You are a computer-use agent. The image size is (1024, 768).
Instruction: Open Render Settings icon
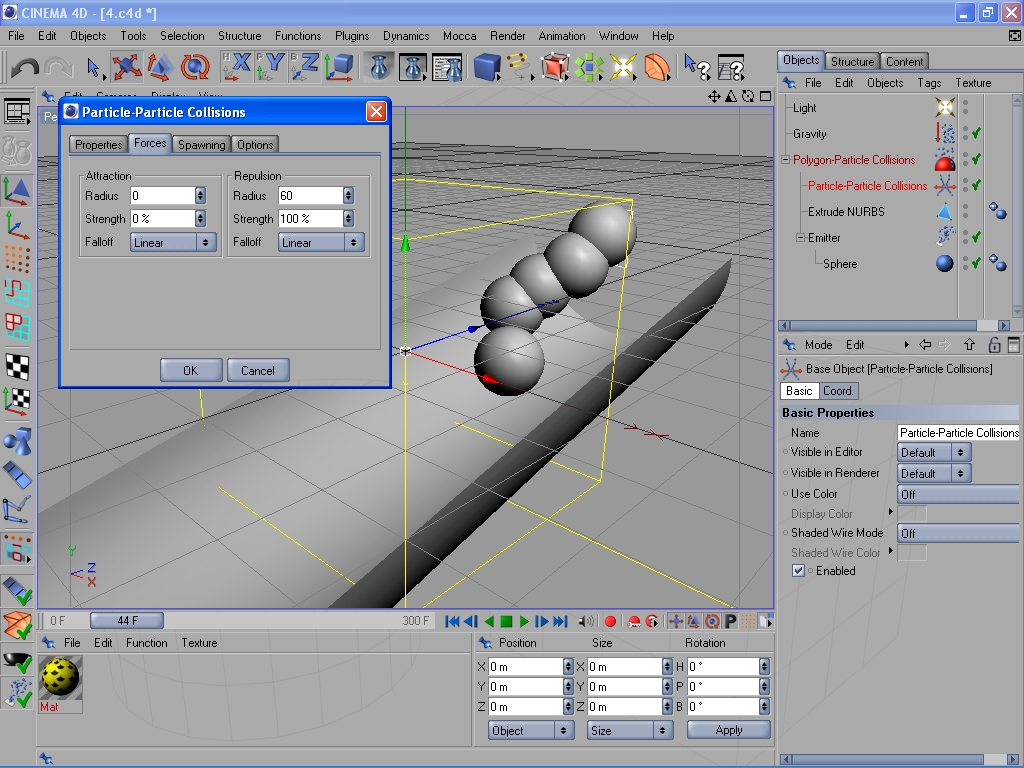click(x=448, y=67)
